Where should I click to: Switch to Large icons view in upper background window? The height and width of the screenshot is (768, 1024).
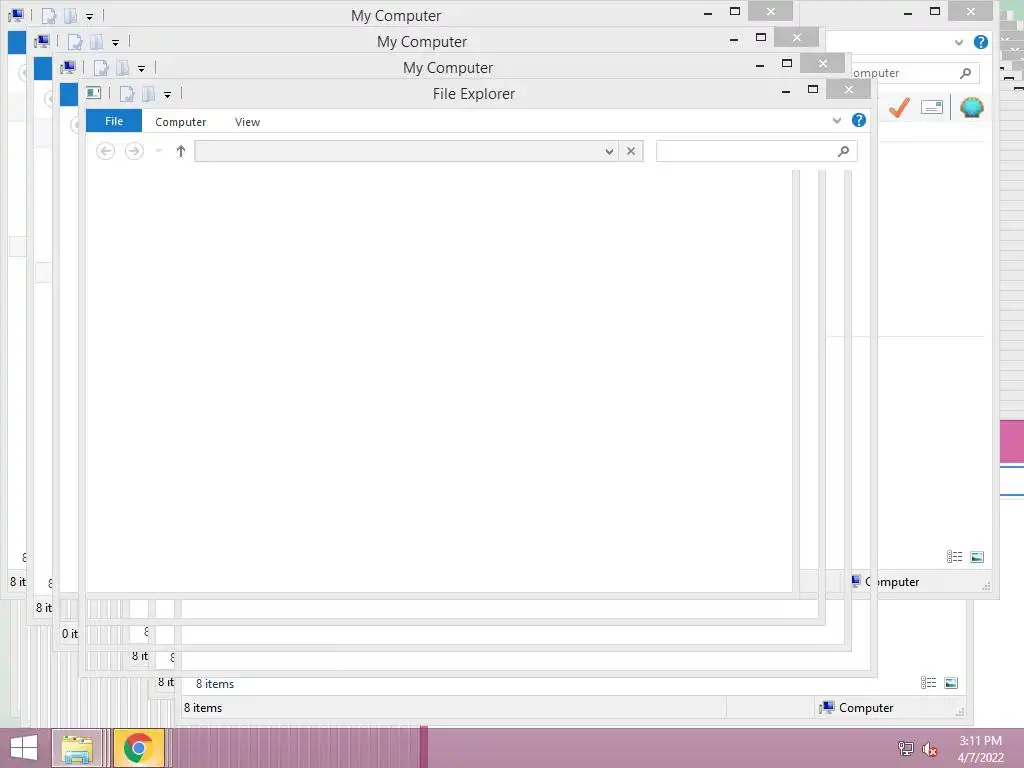click(977, 556)
